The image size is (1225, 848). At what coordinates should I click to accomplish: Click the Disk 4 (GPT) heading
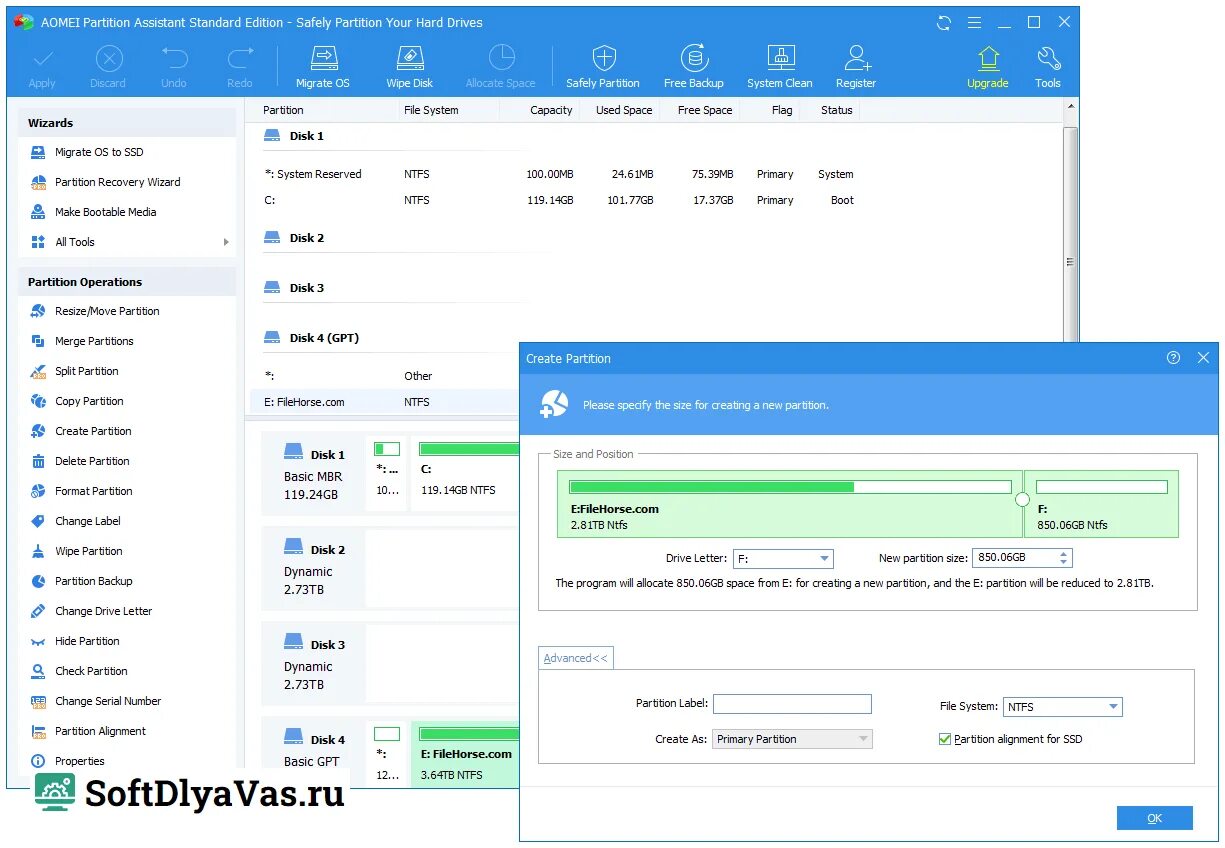(324, 338)
